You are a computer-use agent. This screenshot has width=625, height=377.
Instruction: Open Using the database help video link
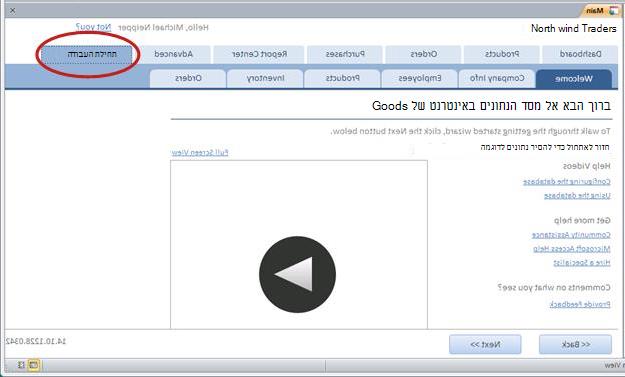[x=577, y=196]
